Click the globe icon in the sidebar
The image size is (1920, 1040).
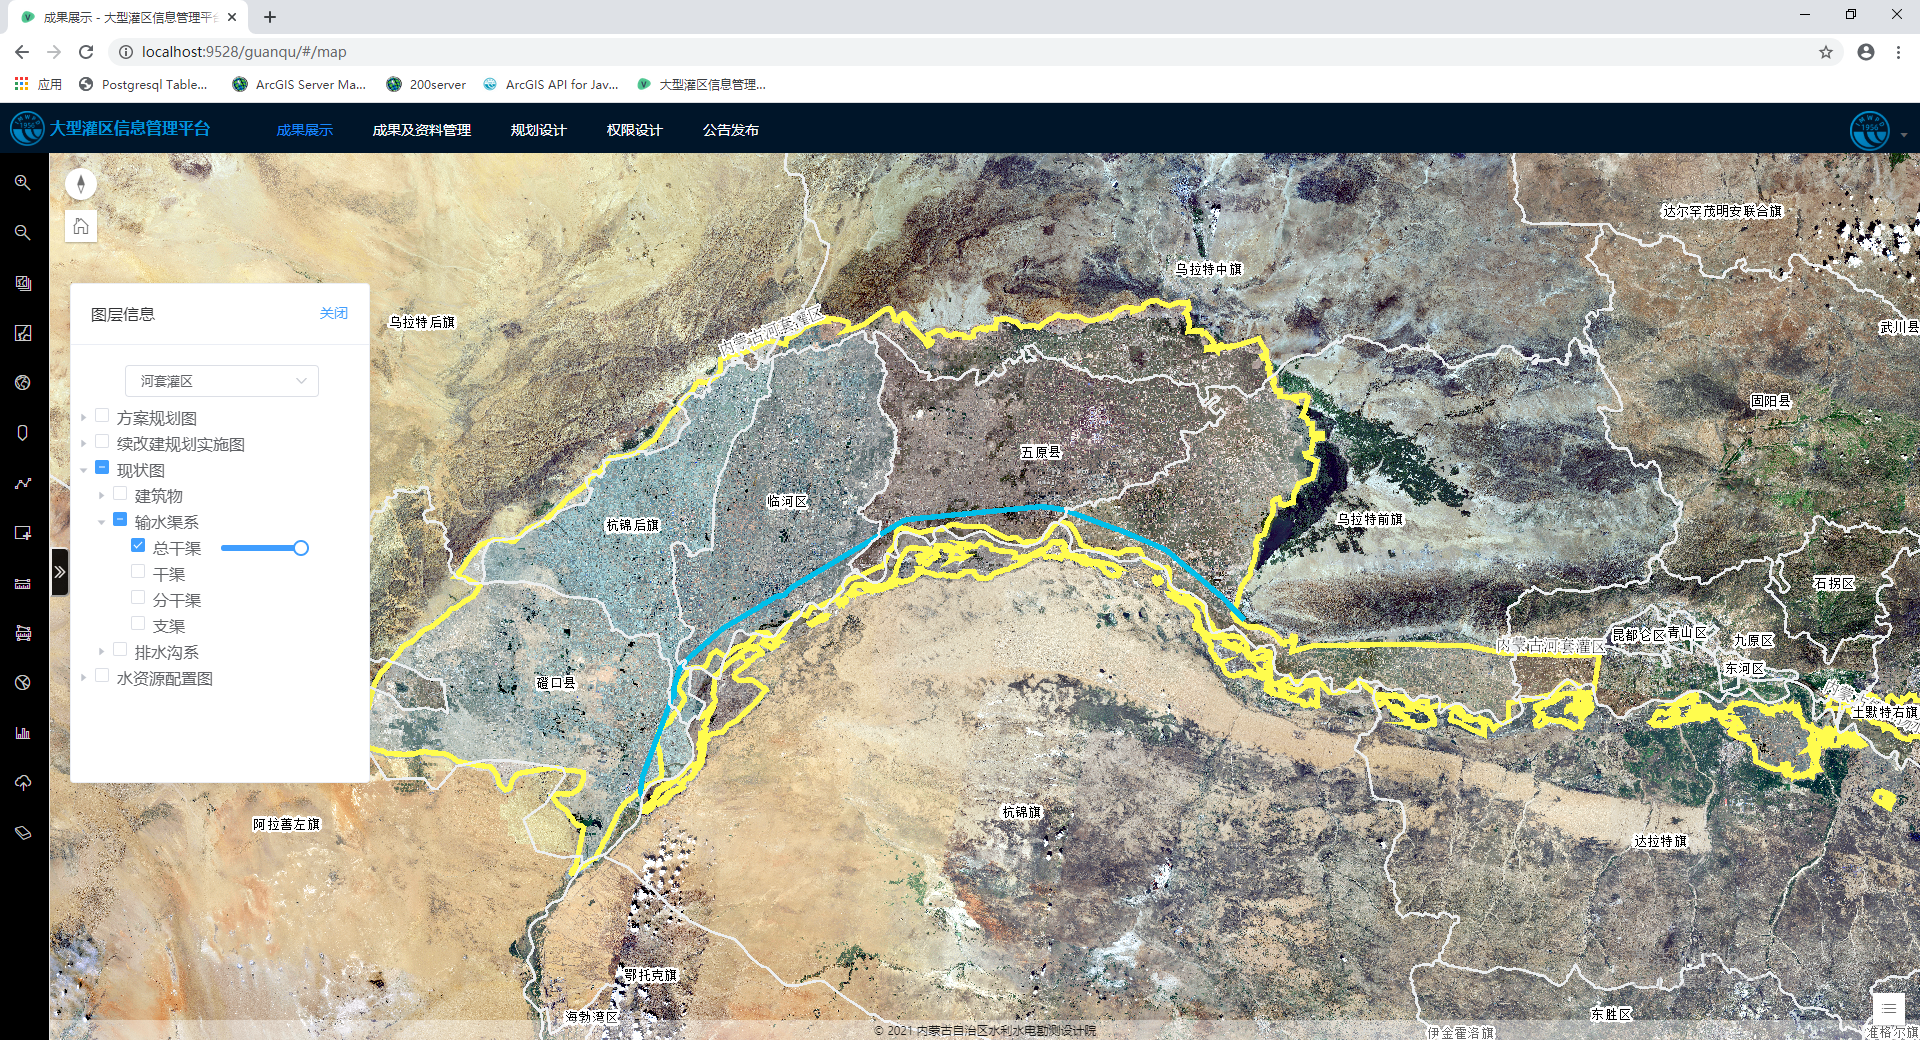(x=22, y=383)
